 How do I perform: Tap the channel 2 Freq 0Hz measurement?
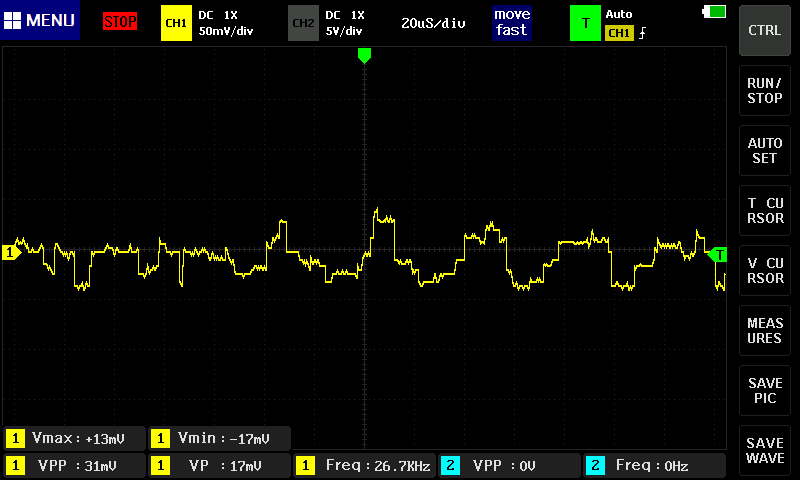[x=655, y=465]
